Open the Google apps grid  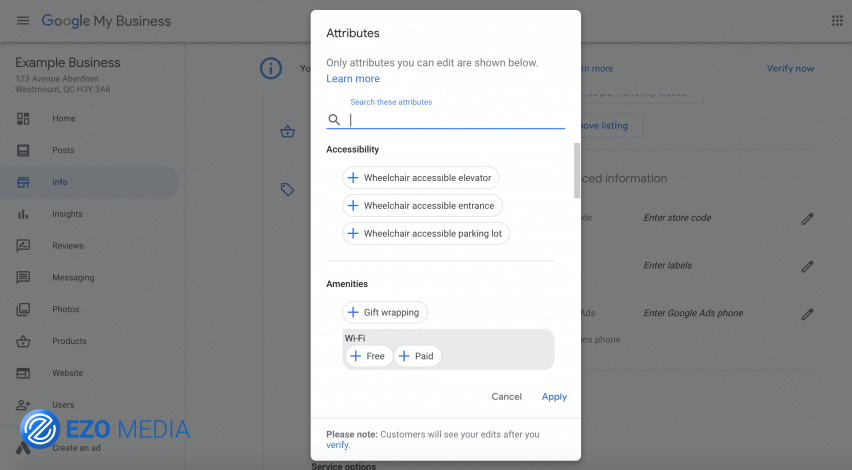pos(837,21)
